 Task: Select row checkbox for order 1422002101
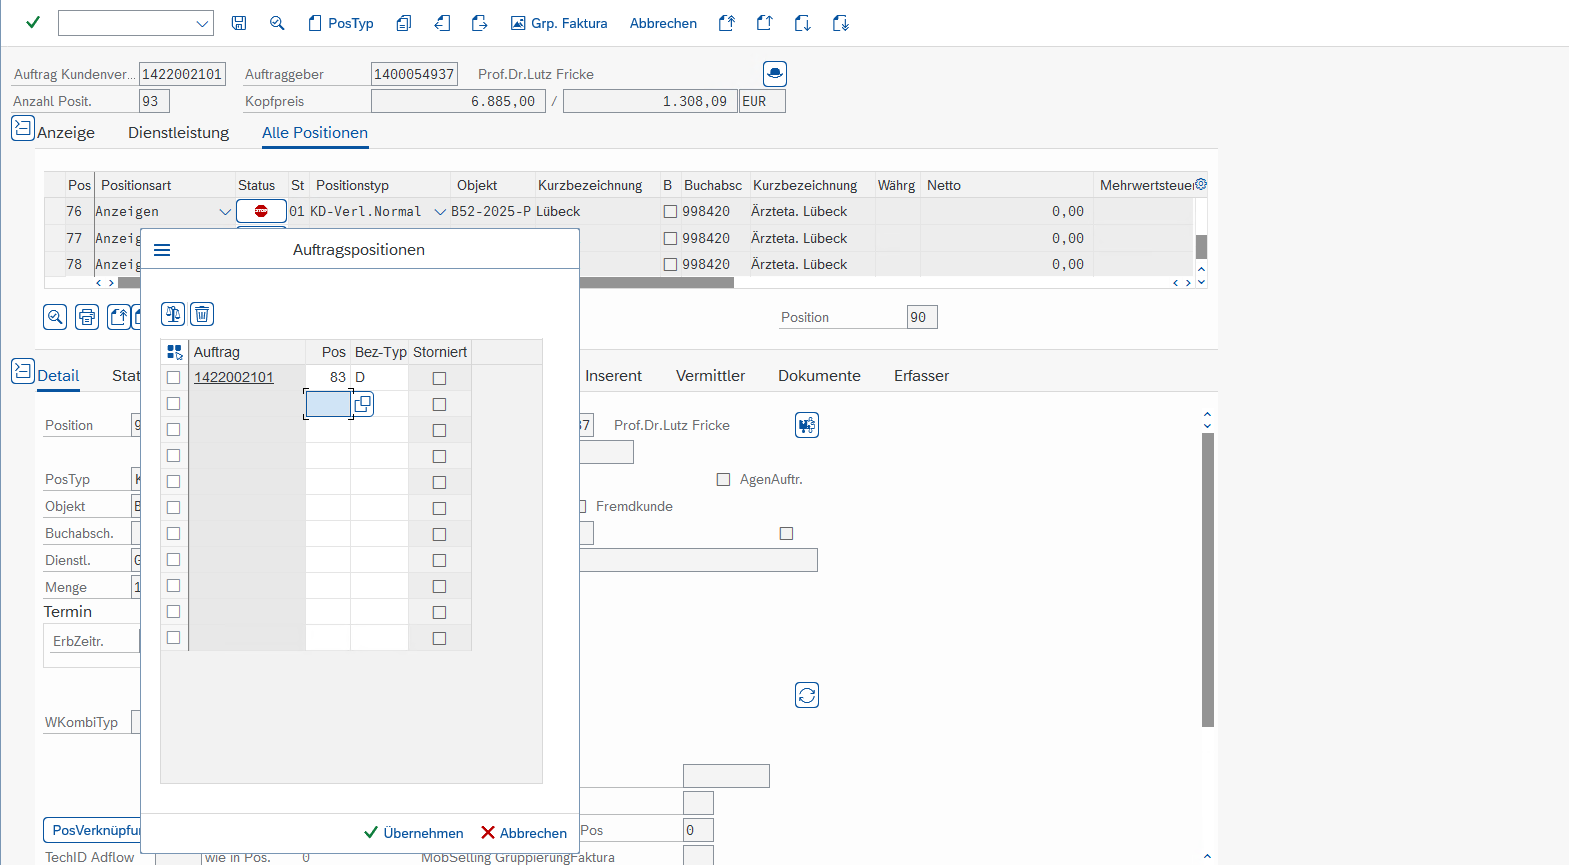click(x=173, y=378)
